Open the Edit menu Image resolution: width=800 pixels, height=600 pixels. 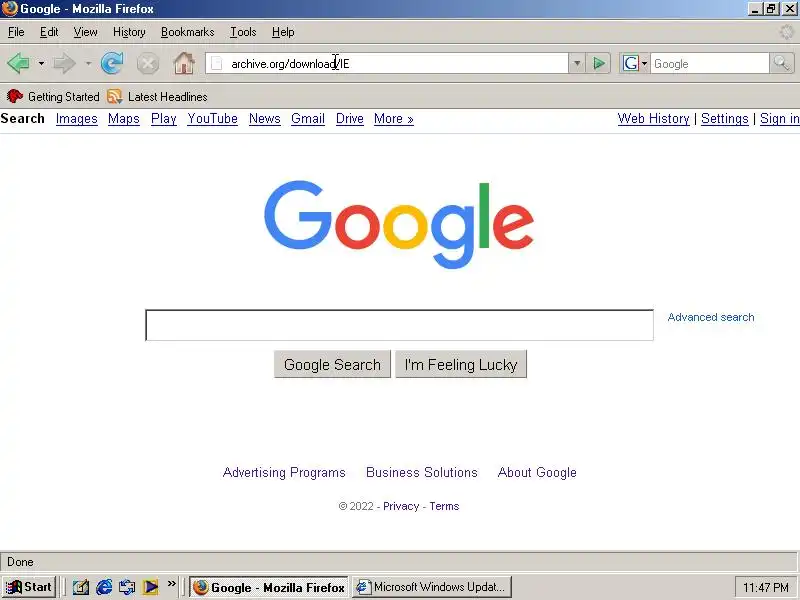point(49,32)
